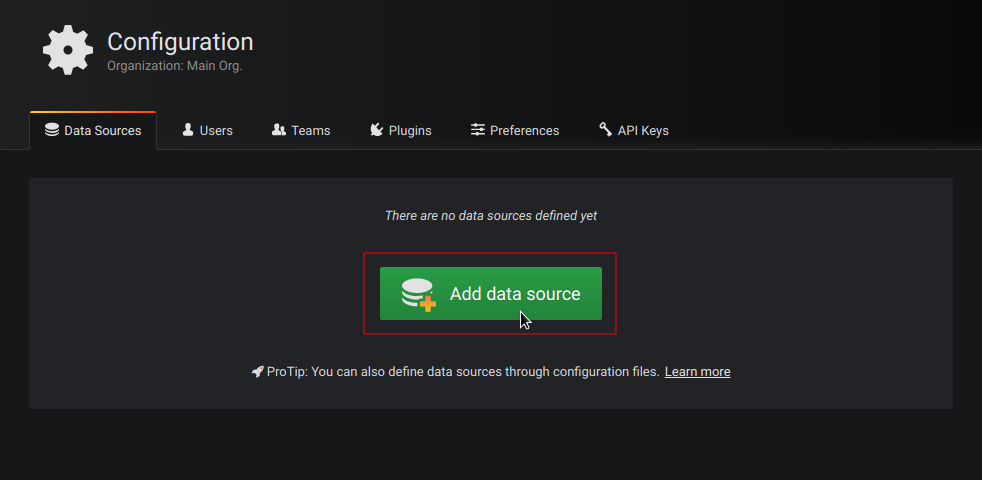
Task: Follow the Learn more link
Action: [697, 372]
